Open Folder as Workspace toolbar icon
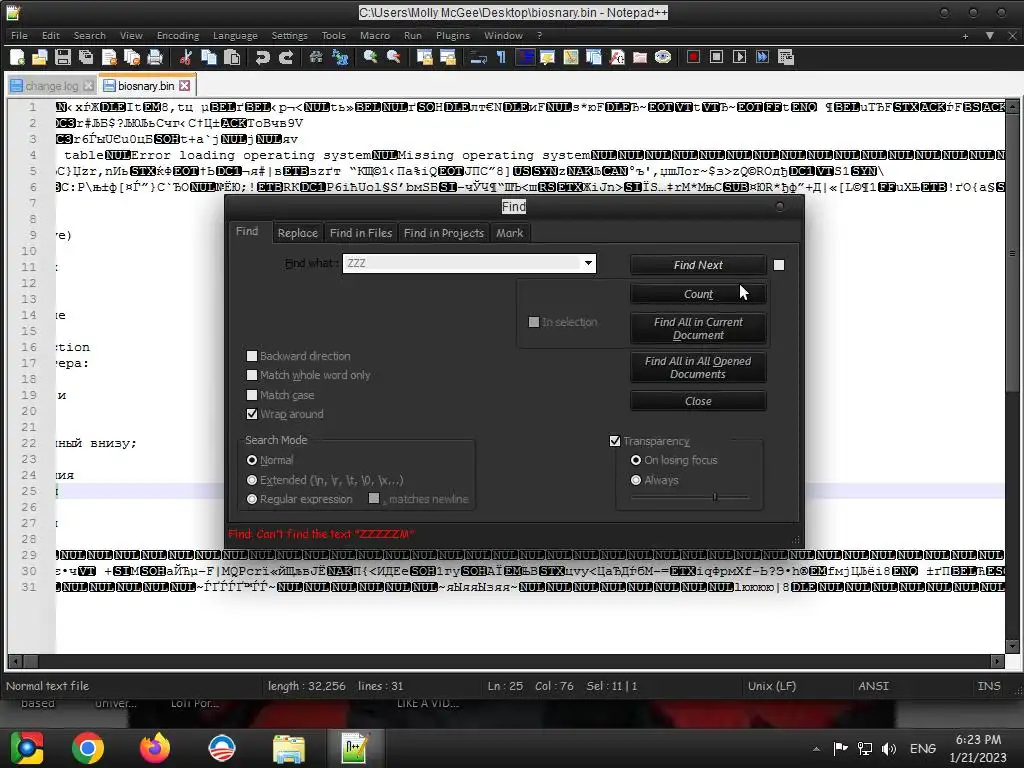This screenshot has width=1024, height=768. pos(640,57)
